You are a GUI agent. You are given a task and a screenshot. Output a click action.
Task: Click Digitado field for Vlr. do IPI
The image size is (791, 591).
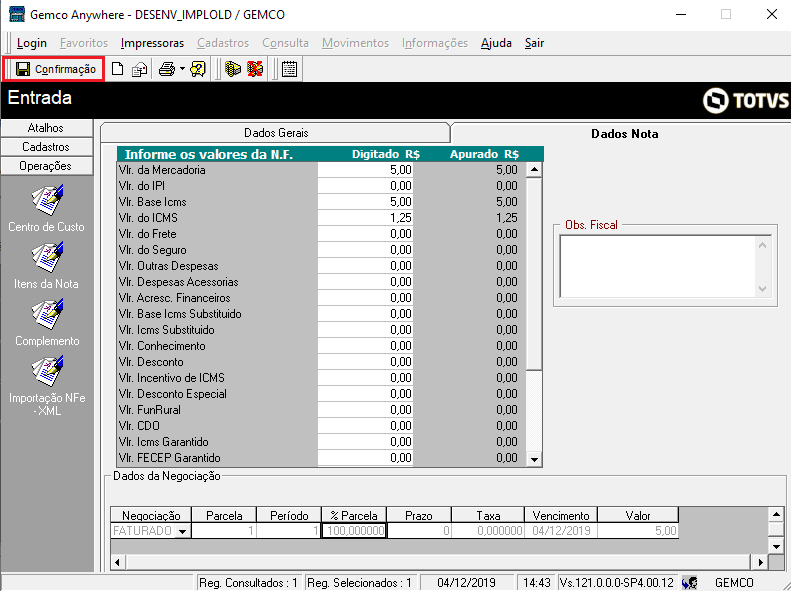tap(365, 186)
